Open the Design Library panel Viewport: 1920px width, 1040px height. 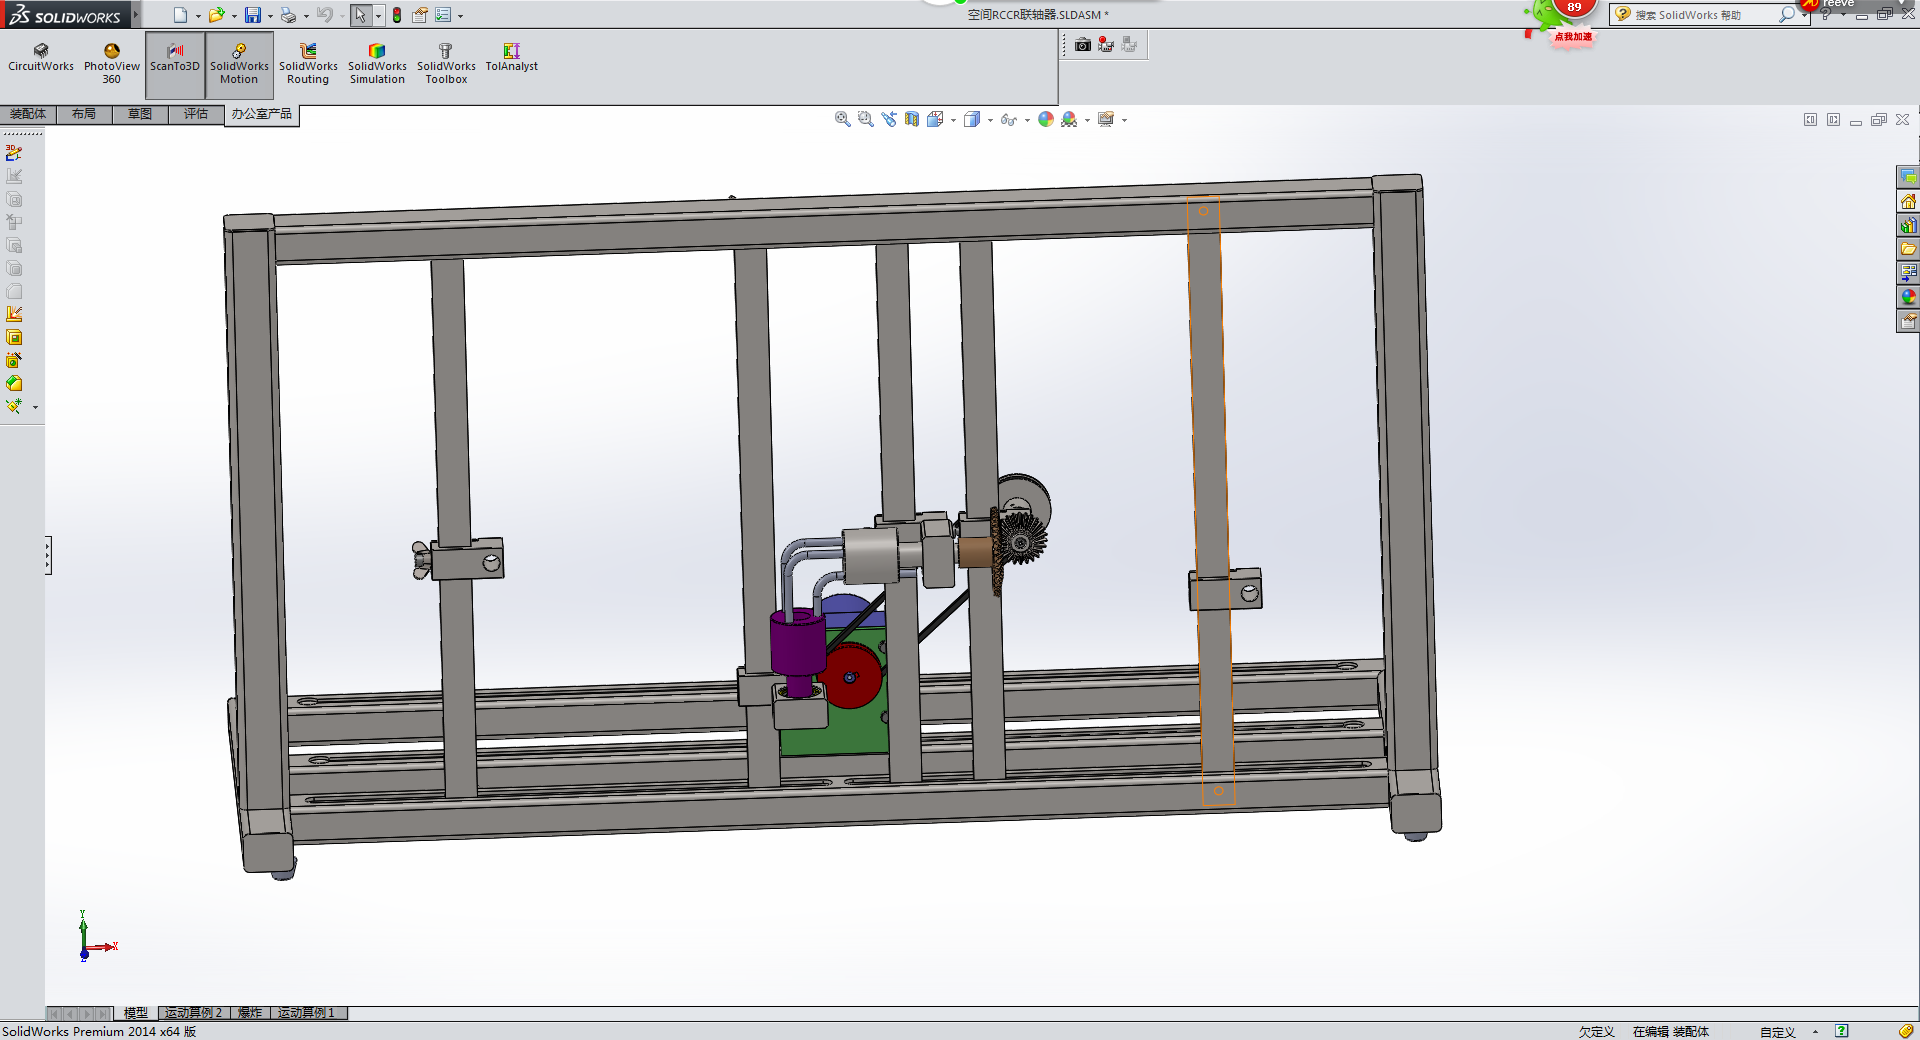tap(1909, 225)
